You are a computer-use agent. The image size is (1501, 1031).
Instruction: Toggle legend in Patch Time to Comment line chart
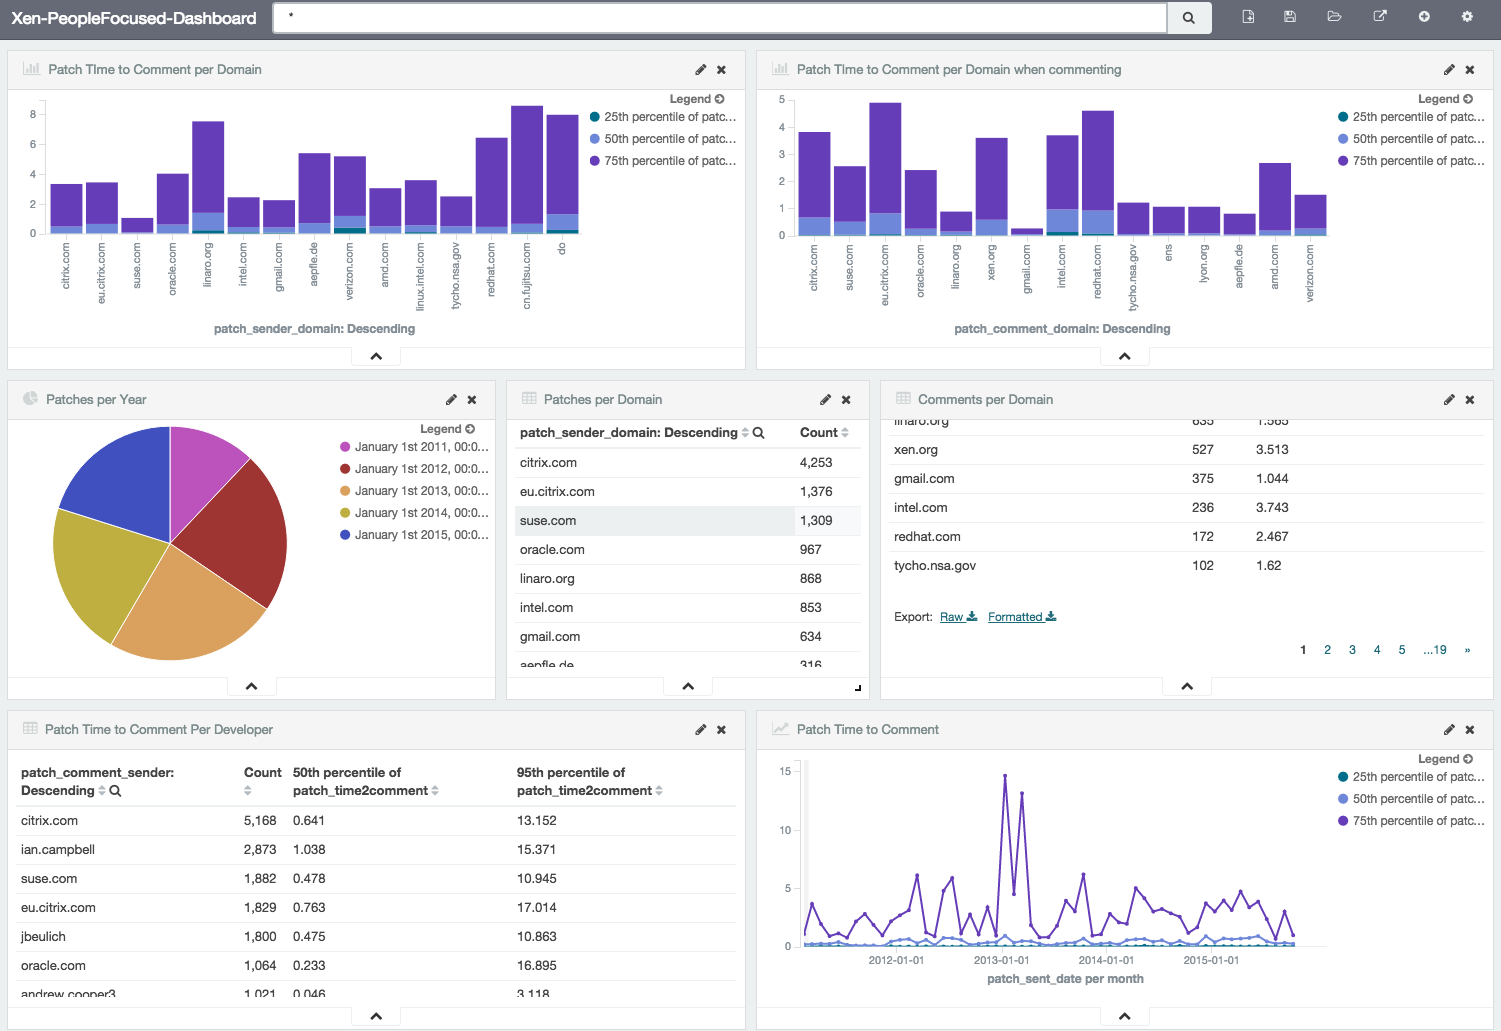point(1445,759)
